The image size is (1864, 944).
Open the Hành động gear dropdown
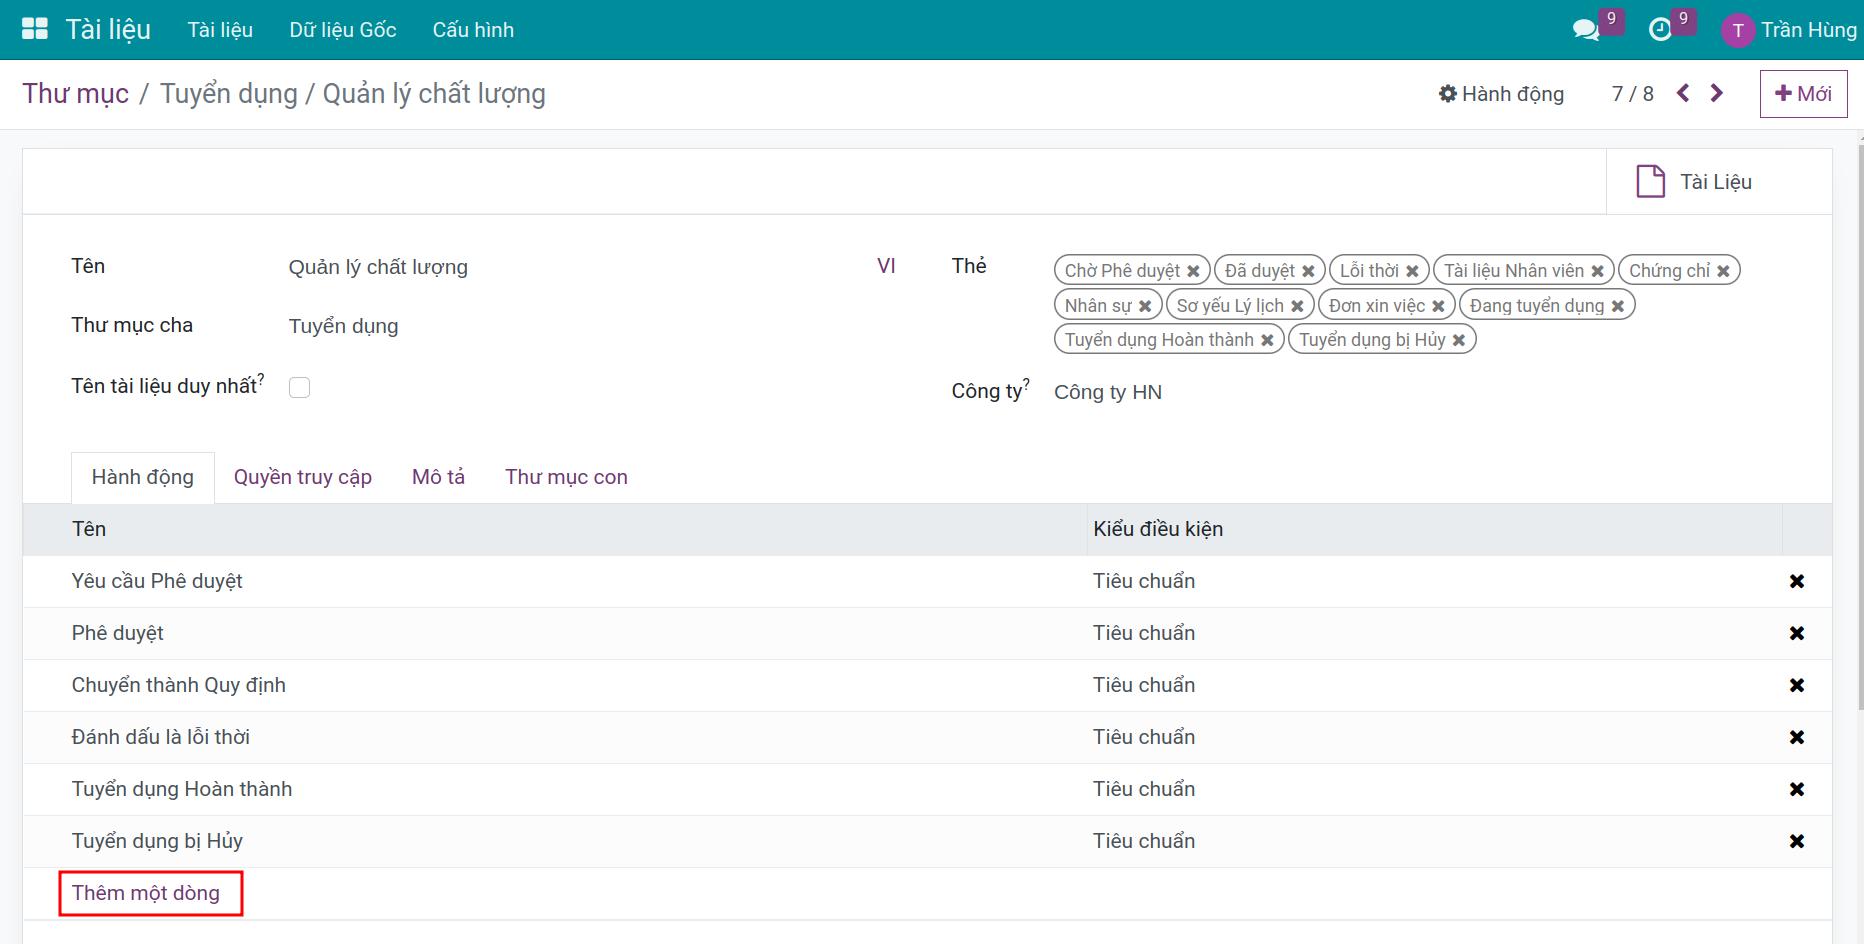1501,94
